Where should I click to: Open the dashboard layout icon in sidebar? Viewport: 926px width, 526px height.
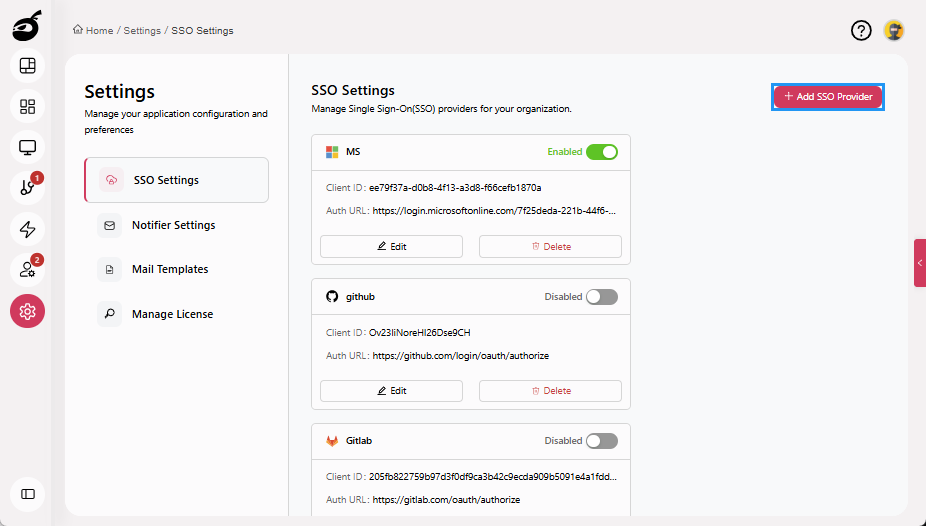27,66
